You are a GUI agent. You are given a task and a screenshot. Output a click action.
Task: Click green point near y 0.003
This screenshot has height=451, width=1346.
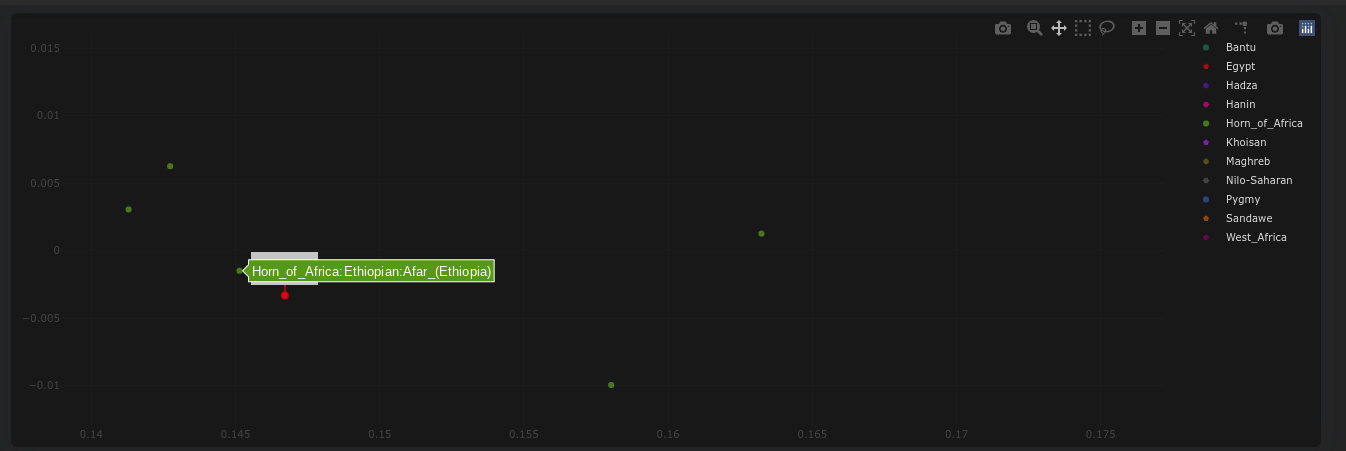tap(129, 209)
